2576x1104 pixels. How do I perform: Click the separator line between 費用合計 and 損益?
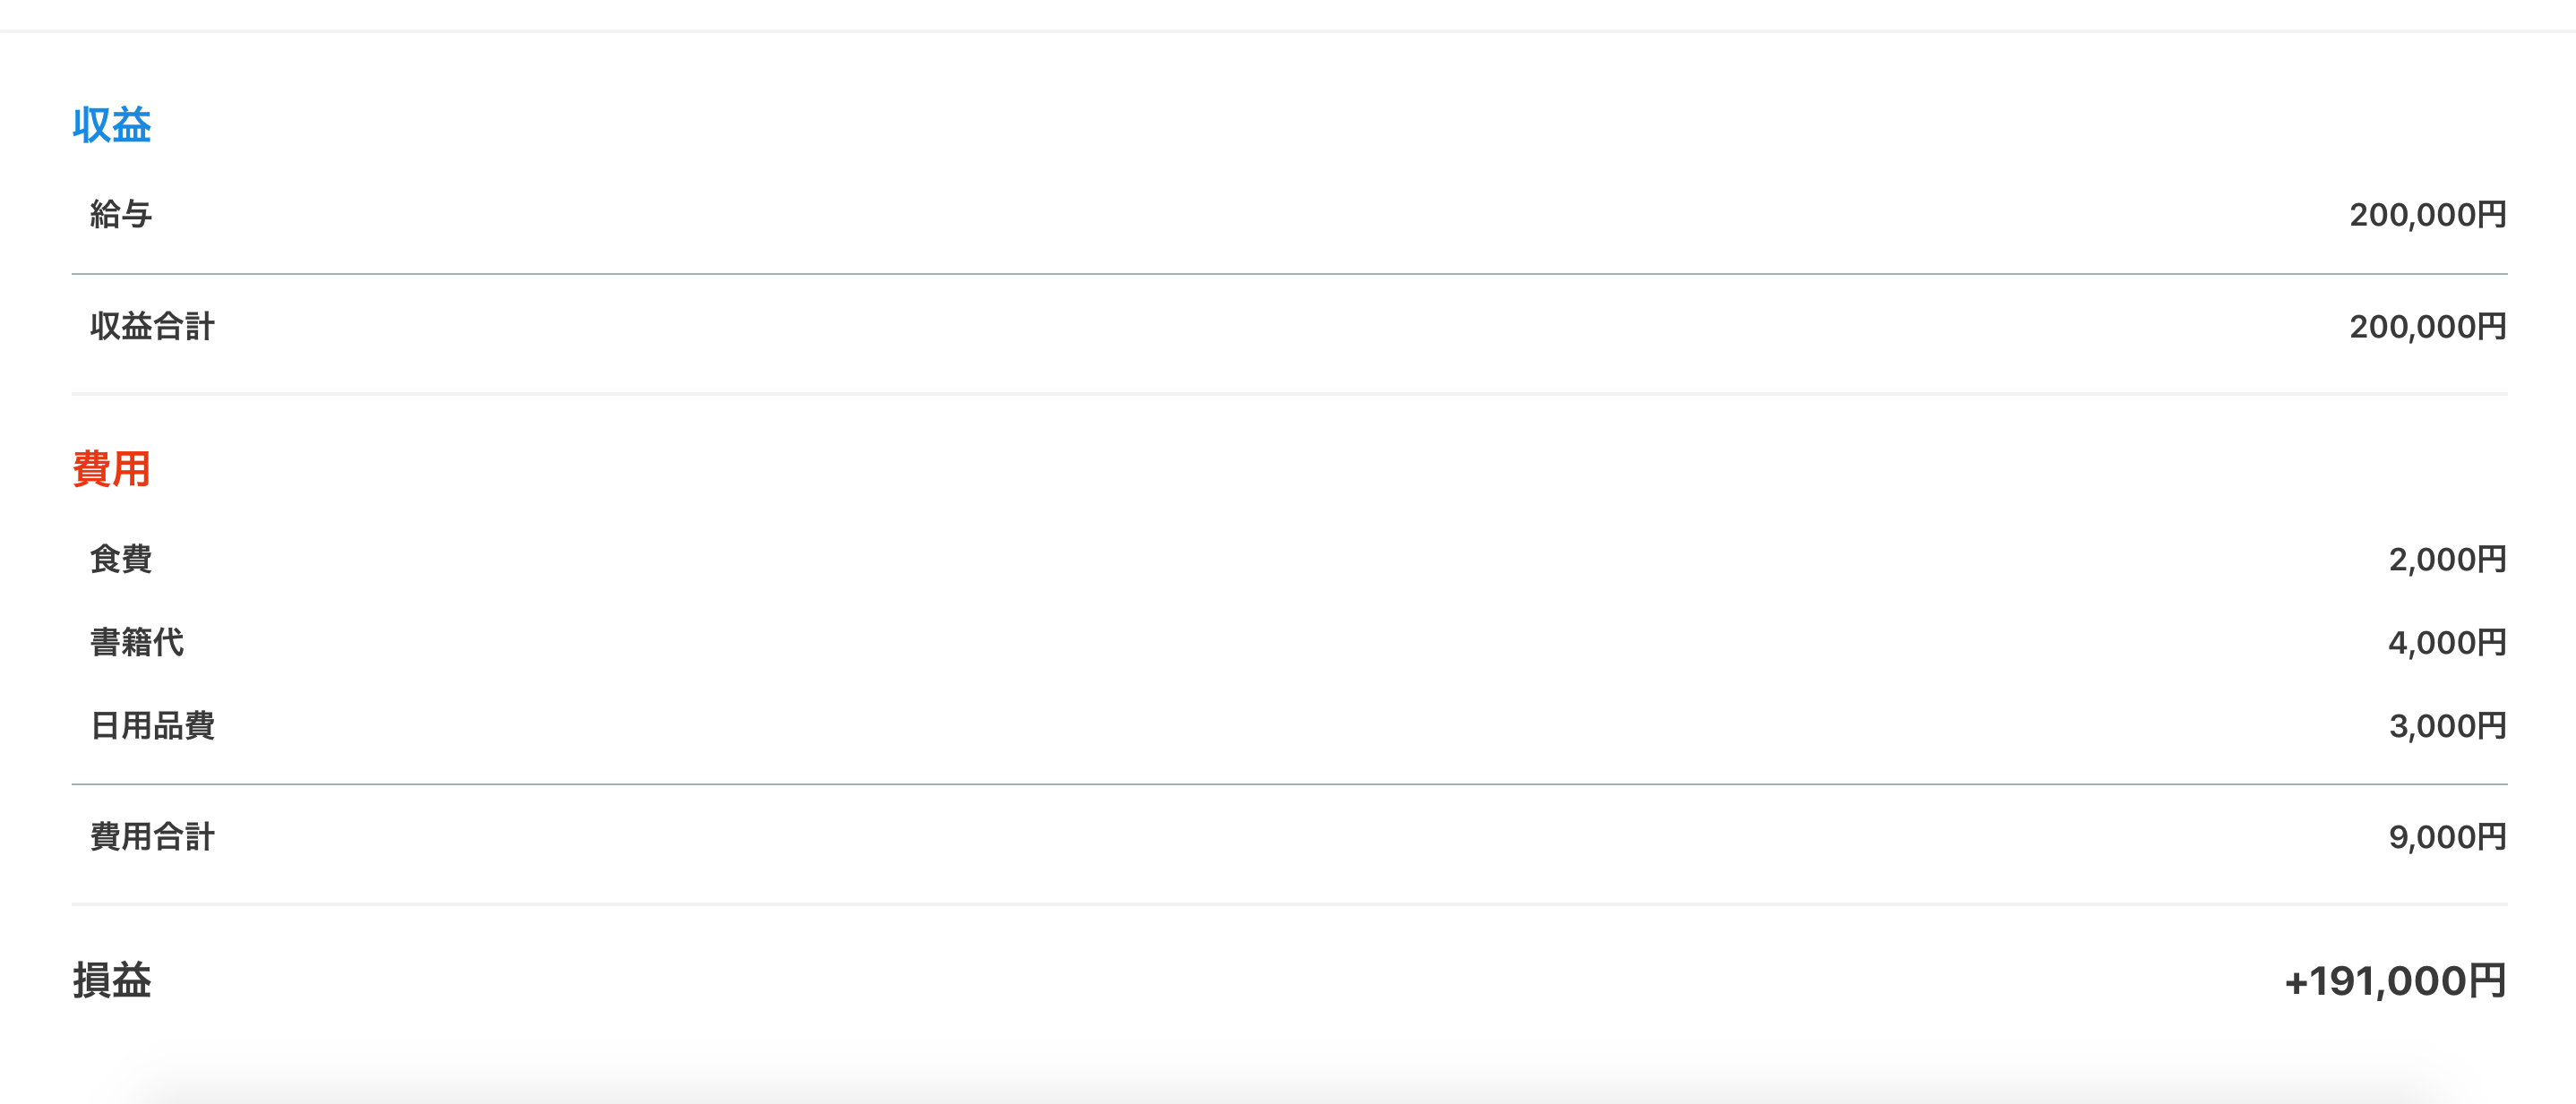click(1288, 904)
